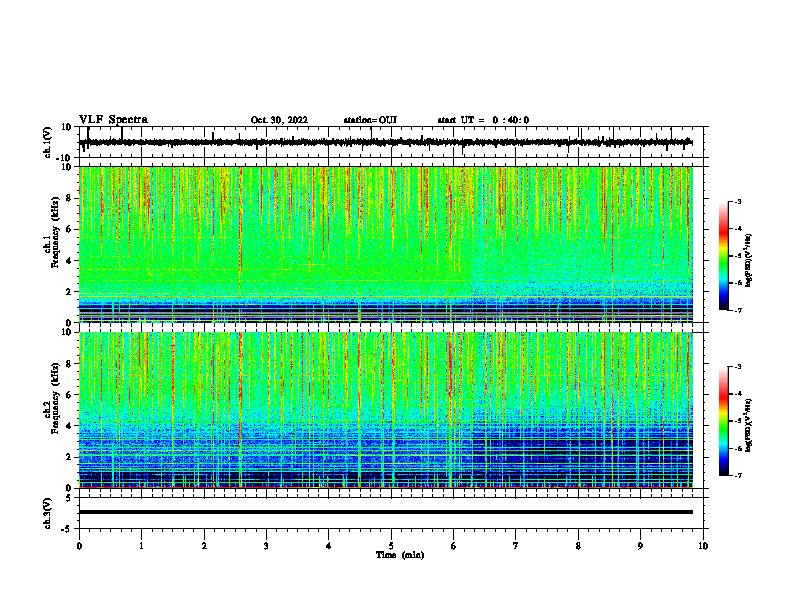Click time axis tick label "3"
This screenshot has width=792, height=612.
pos(266,546)
